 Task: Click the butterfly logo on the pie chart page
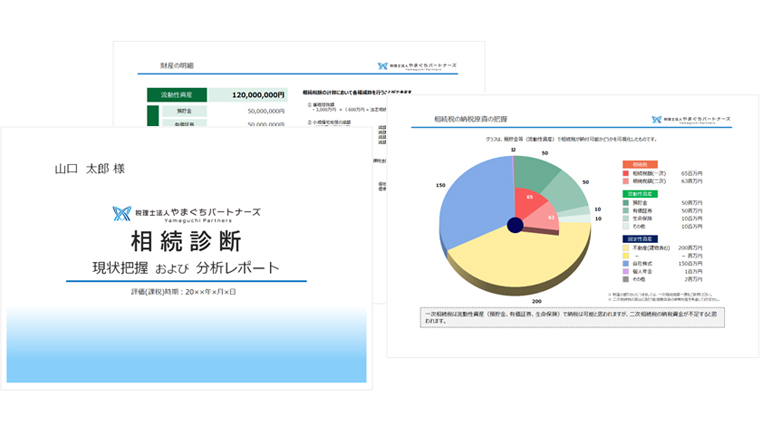coord(656,119)
